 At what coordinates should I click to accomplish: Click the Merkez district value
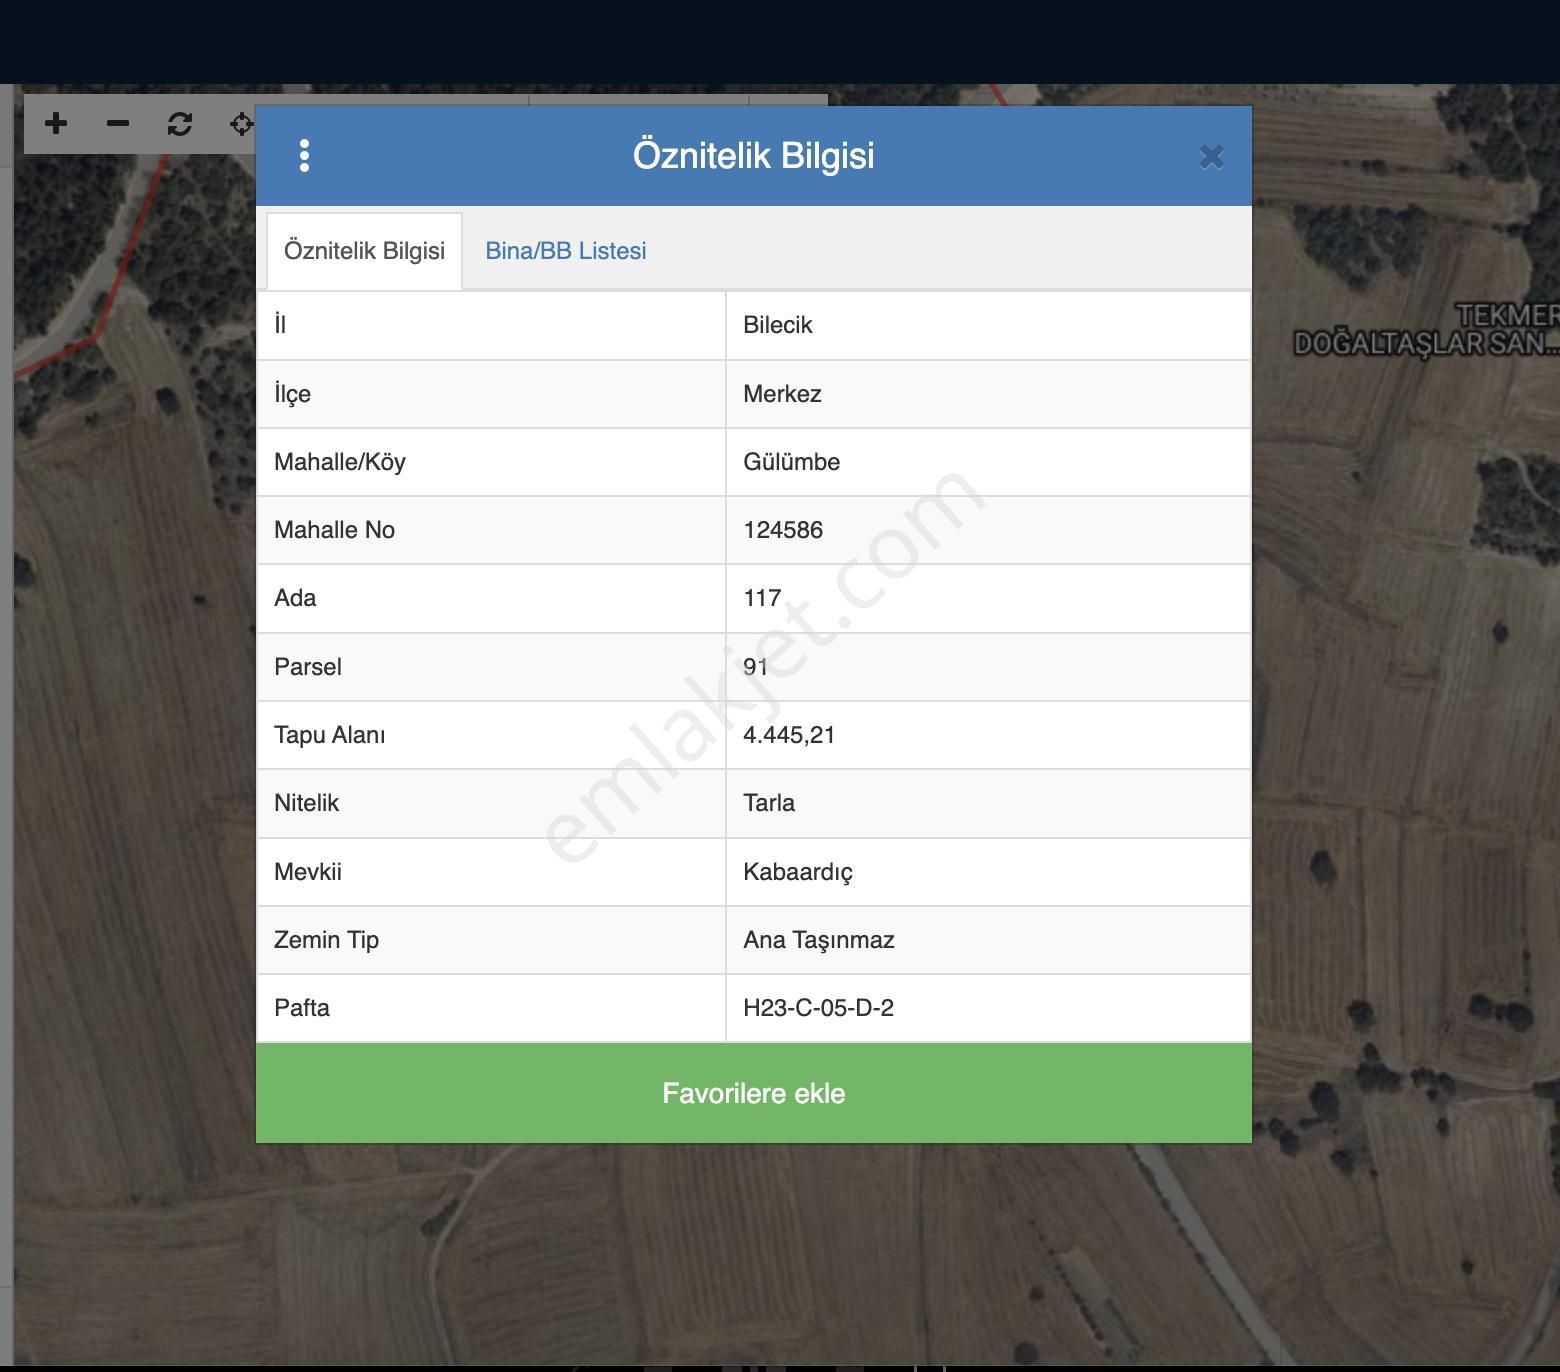[782, 394]
